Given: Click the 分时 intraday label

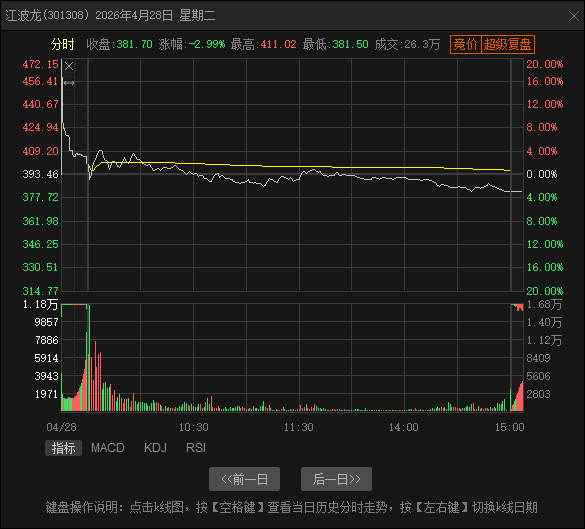Looking at the screenshot, I should [63, 44].
